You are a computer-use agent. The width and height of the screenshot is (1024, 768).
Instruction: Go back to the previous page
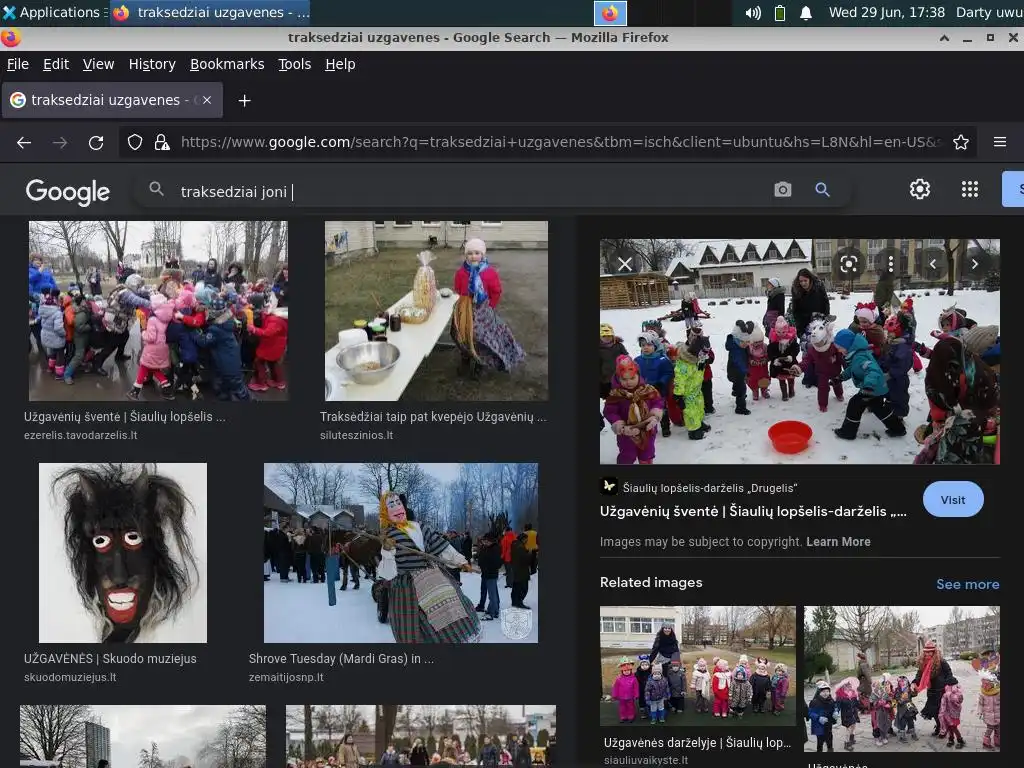pyautogui.click(x=24, y=142)
